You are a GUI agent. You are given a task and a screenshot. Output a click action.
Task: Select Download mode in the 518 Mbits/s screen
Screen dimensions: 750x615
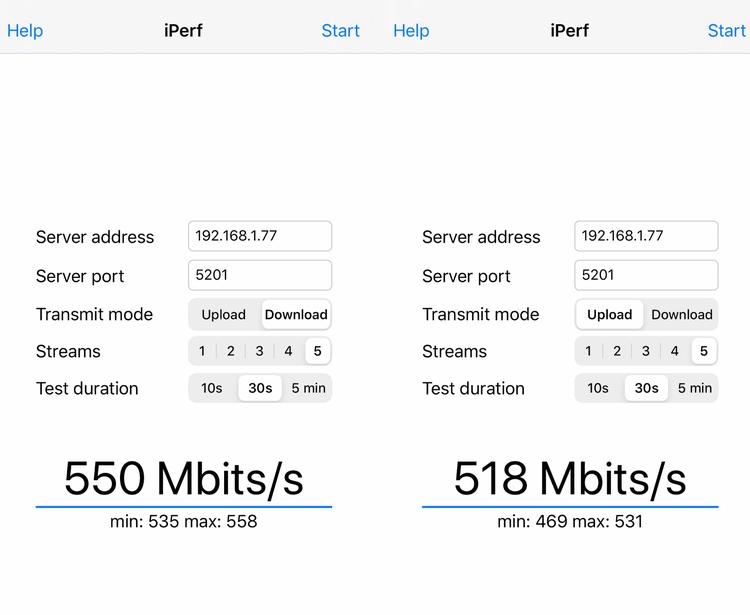pos(682,314)
